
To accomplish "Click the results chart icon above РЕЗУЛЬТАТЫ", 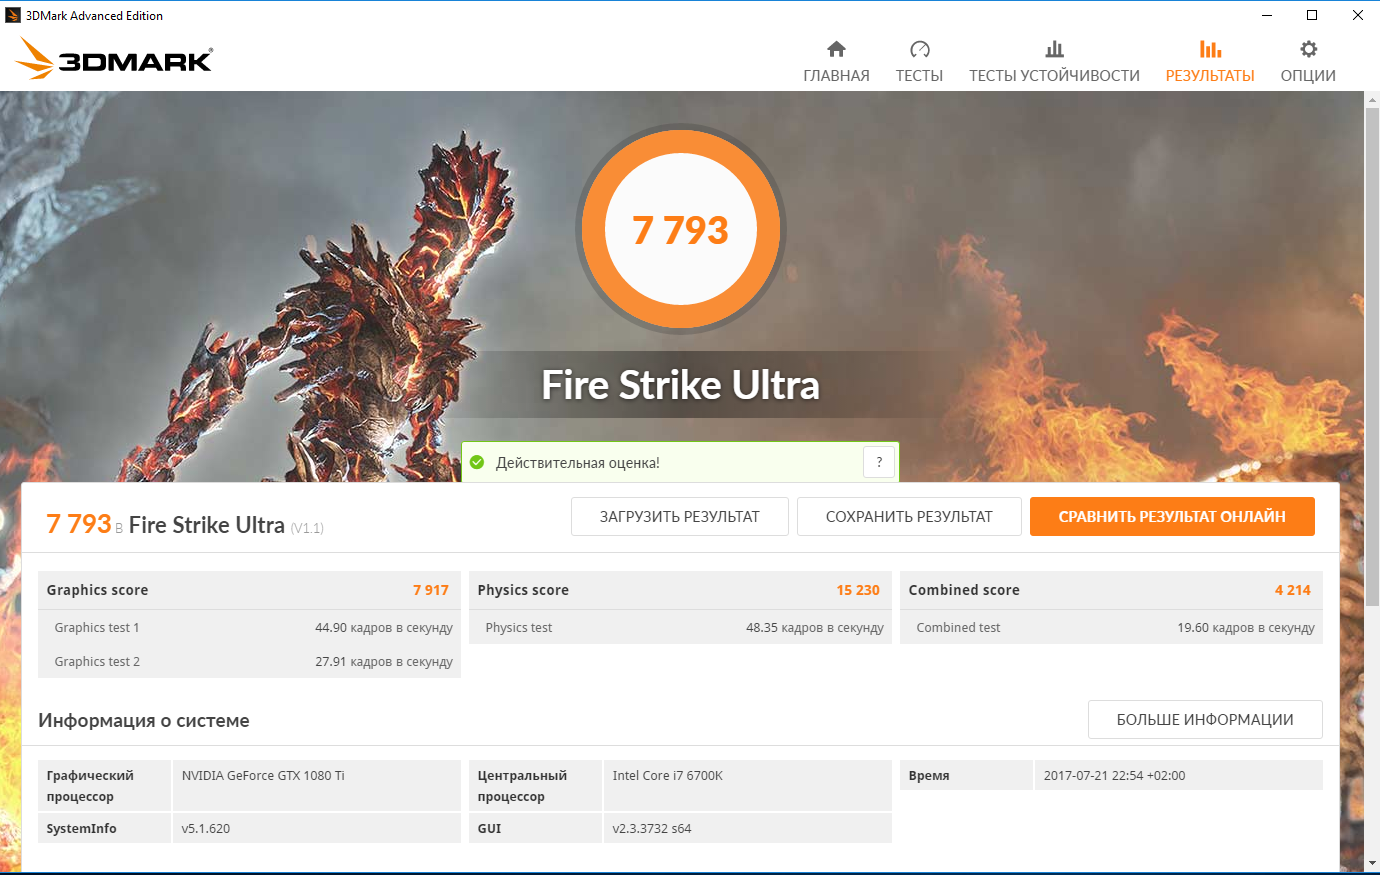I will [1210, 49].
